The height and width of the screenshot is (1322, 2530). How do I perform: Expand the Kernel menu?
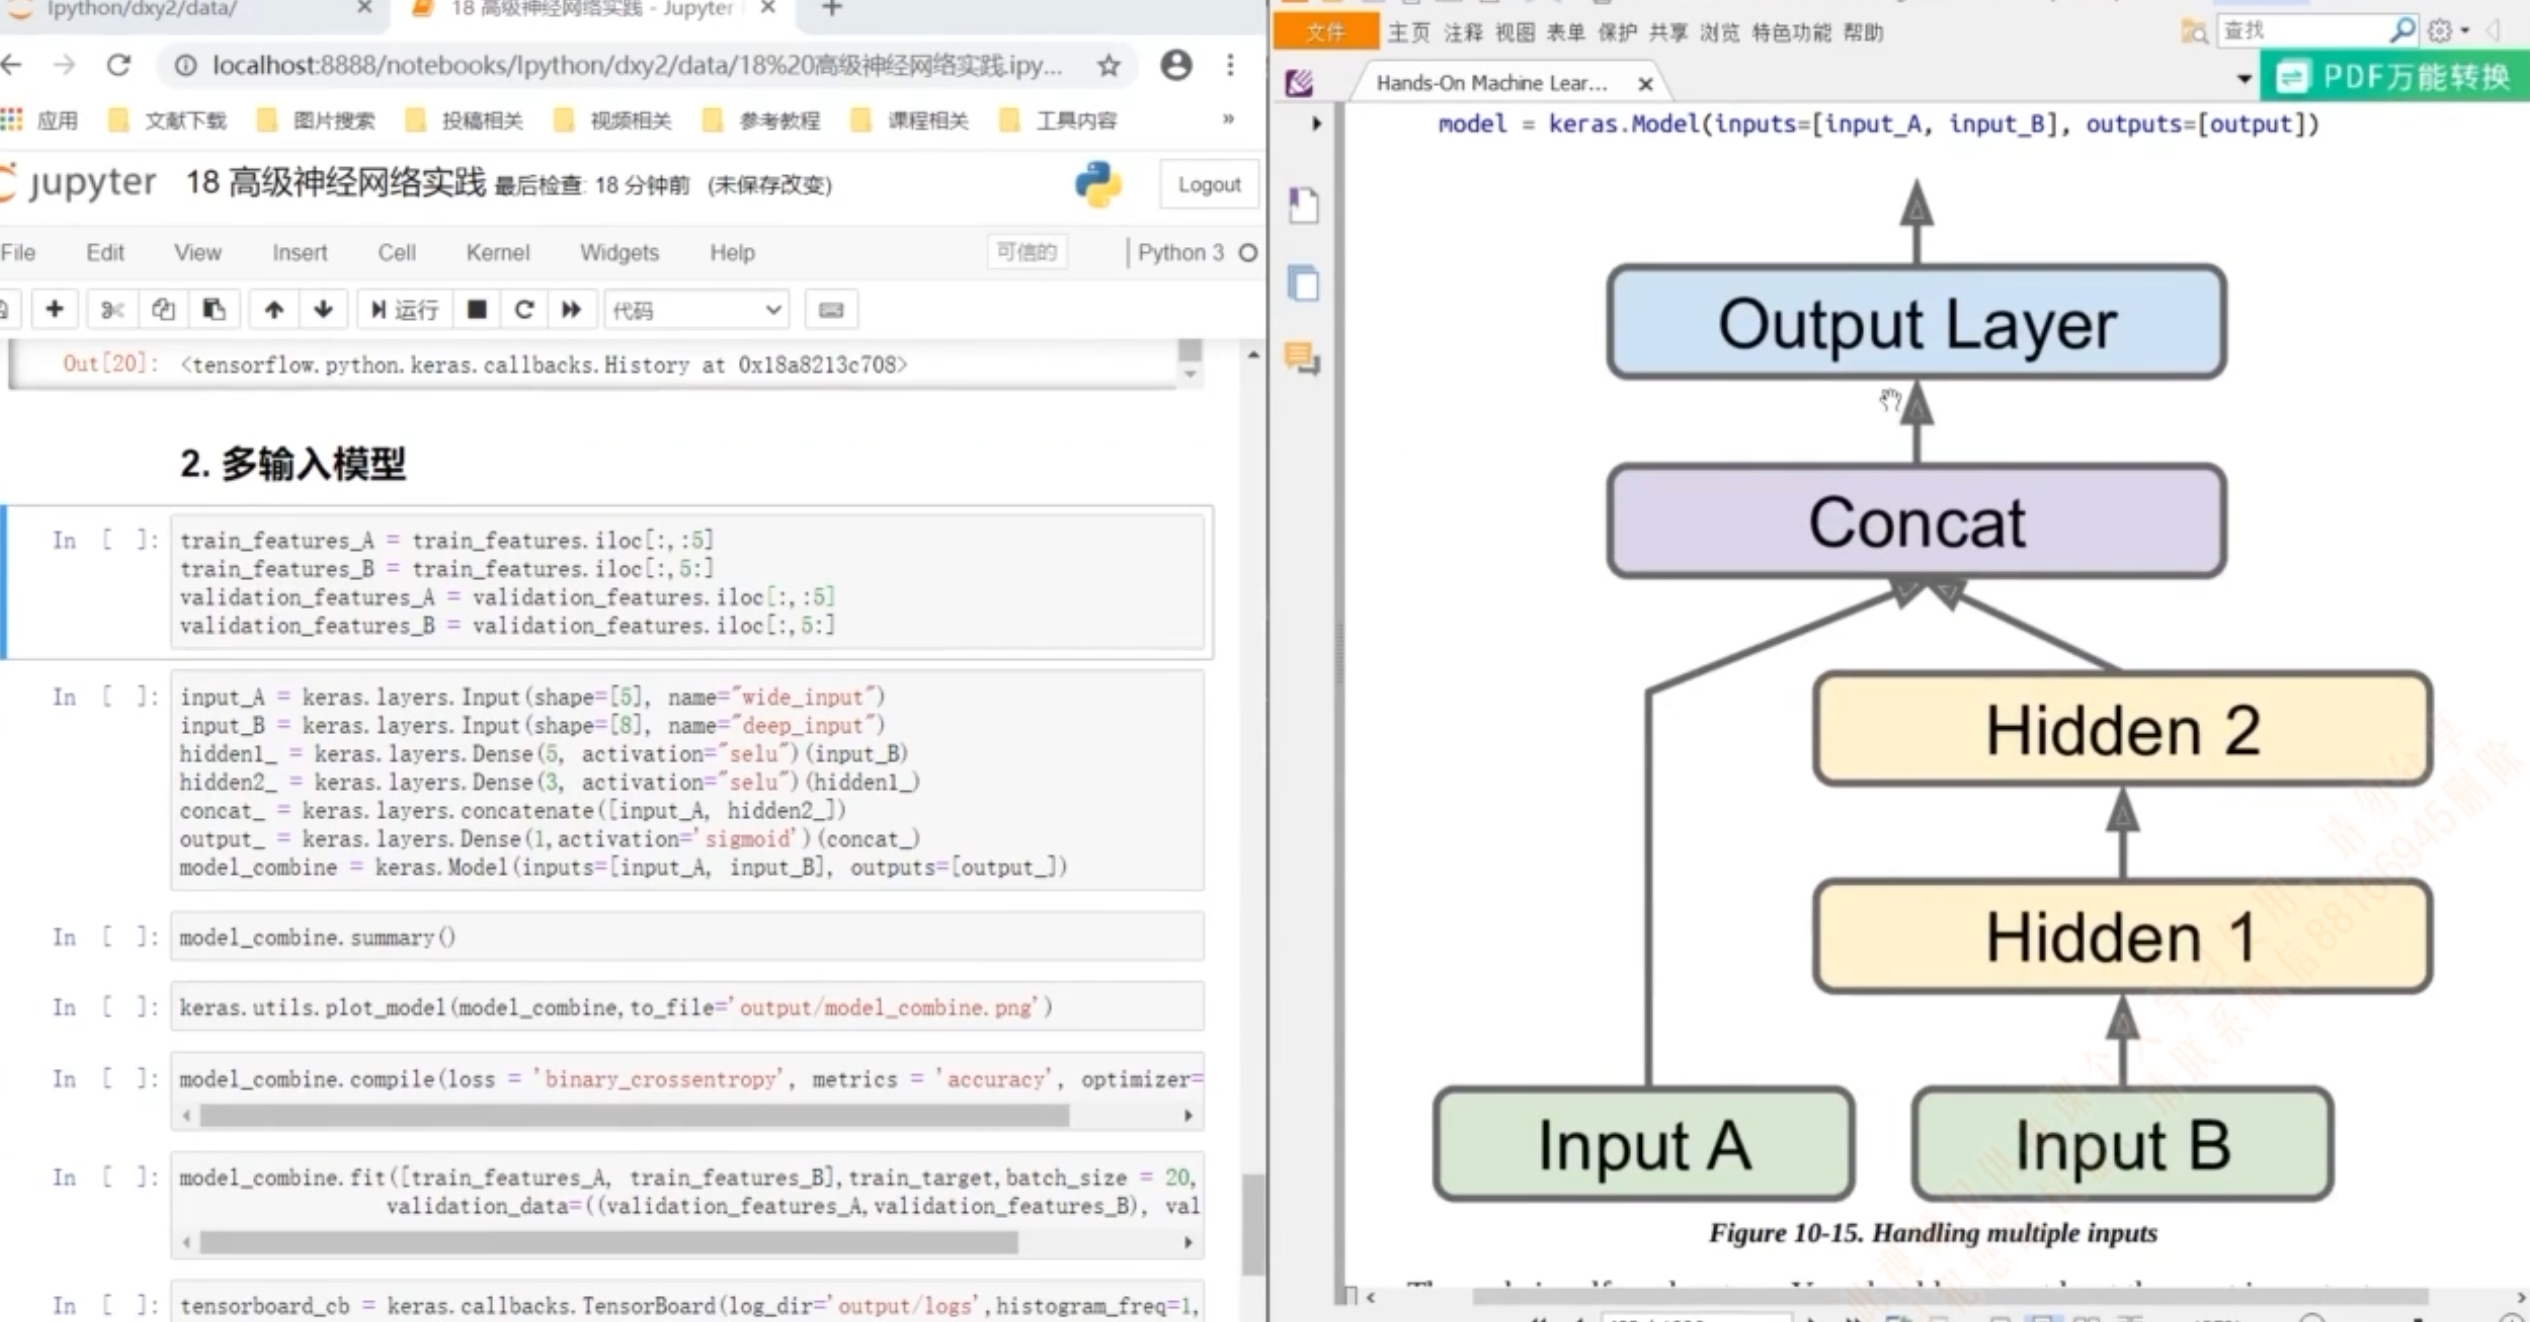(x=497, y=251)
